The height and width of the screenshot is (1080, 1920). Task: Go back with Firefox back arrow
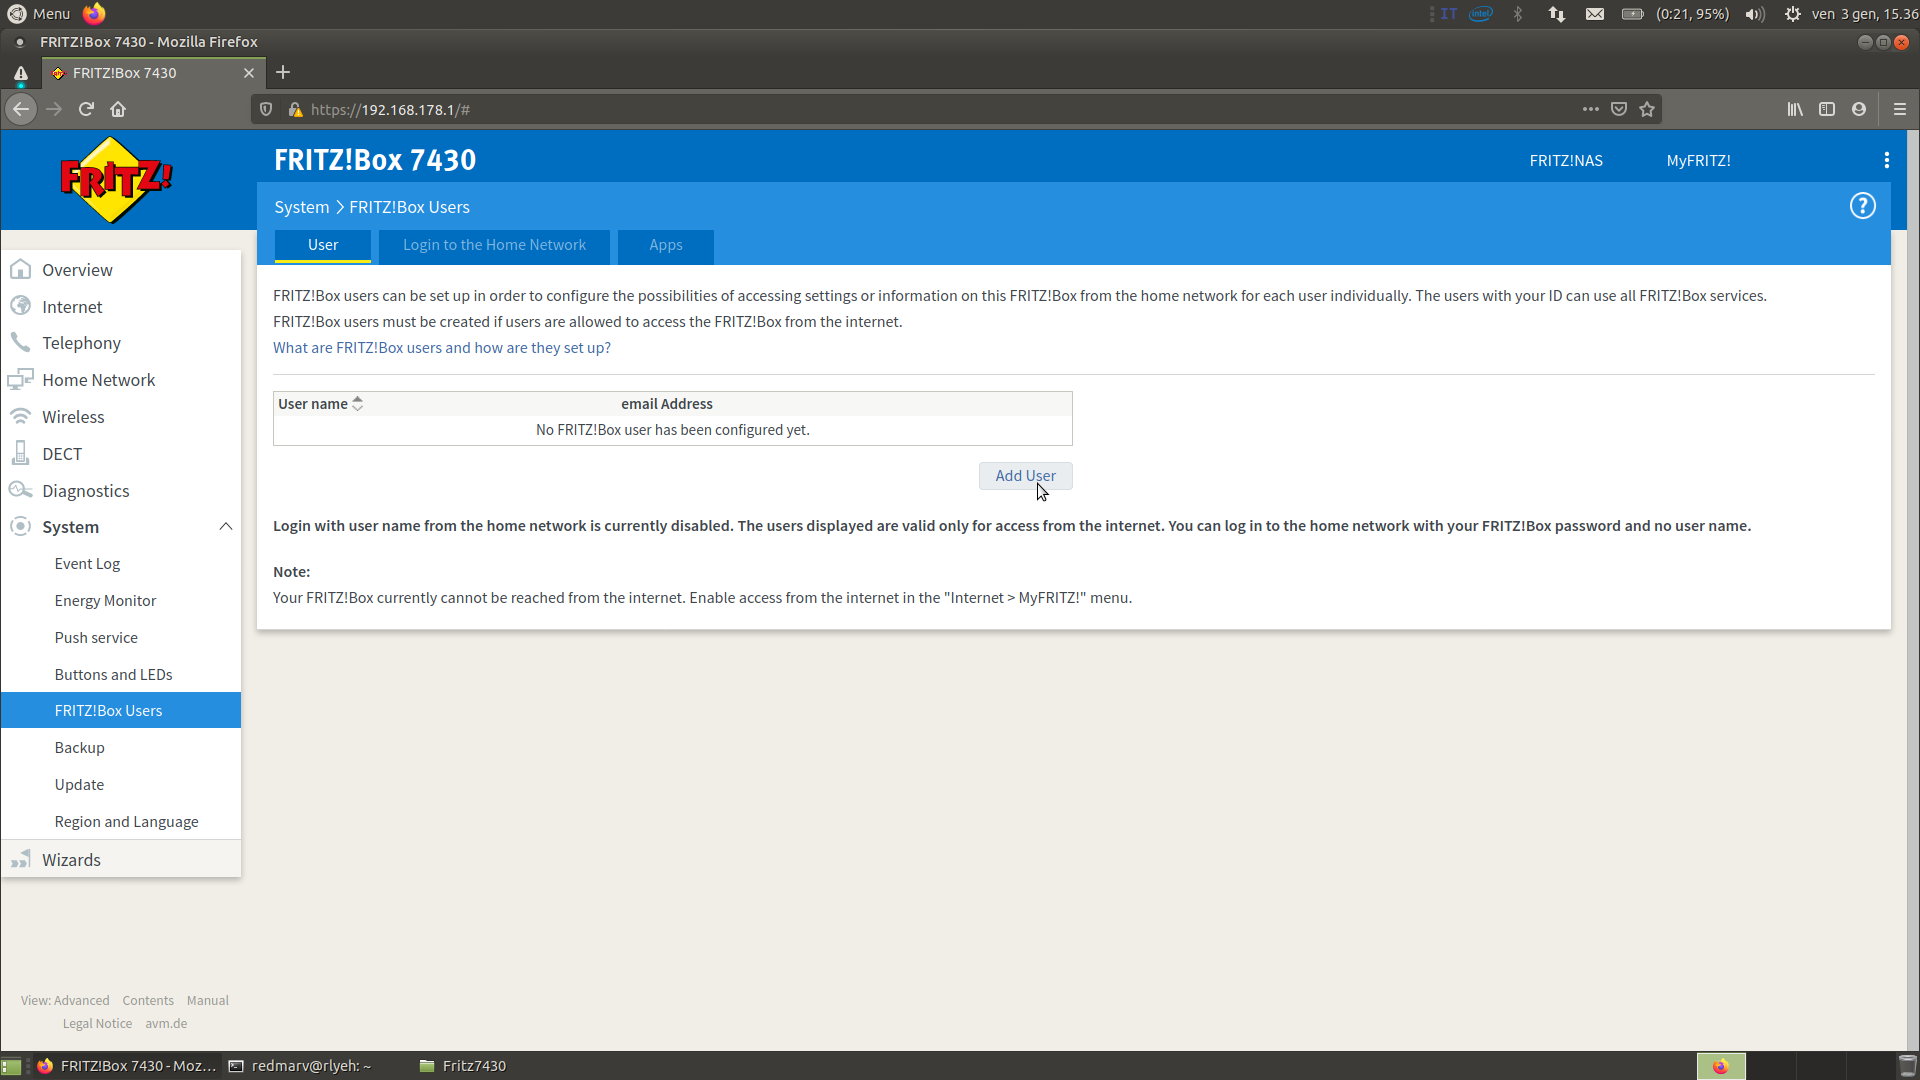pyautogui.click(x=21, y=109)
